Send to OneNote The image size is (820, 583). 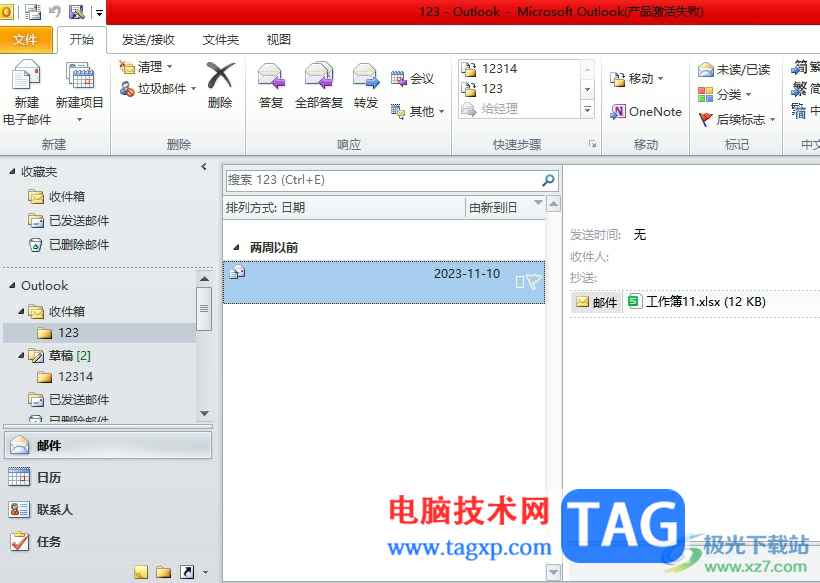pos(646,111)
